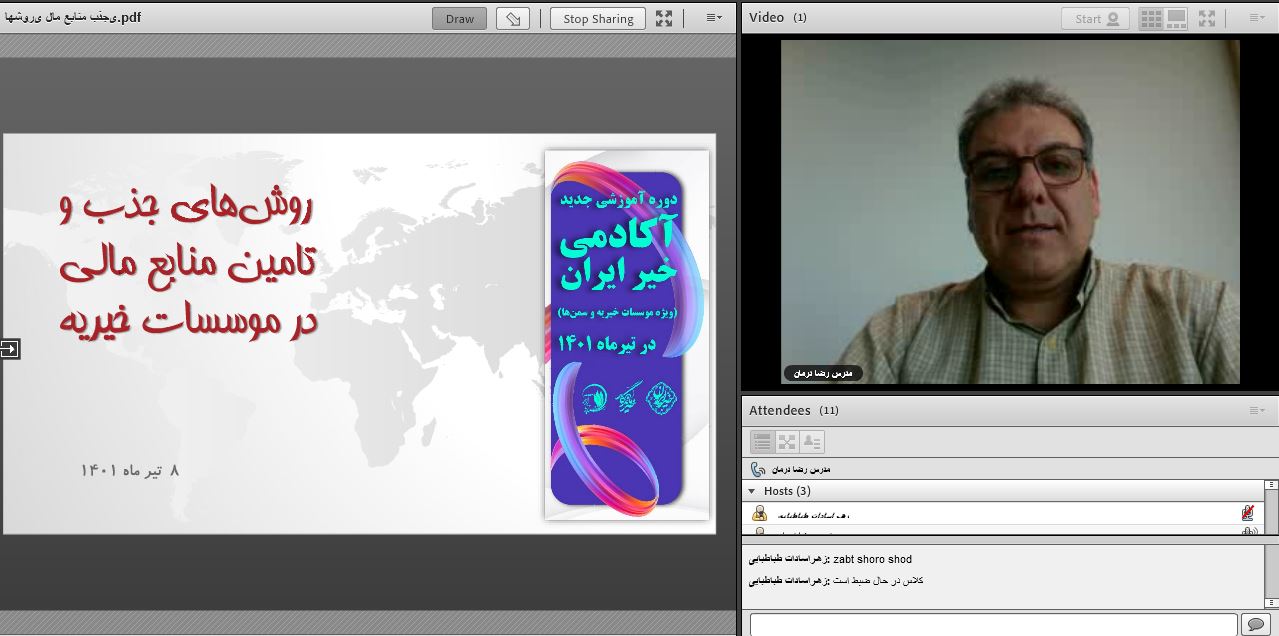Open breakout room view in Attendees pod
The width and height of the screenshot is (1279, 636).
click(x=788, y=441)
